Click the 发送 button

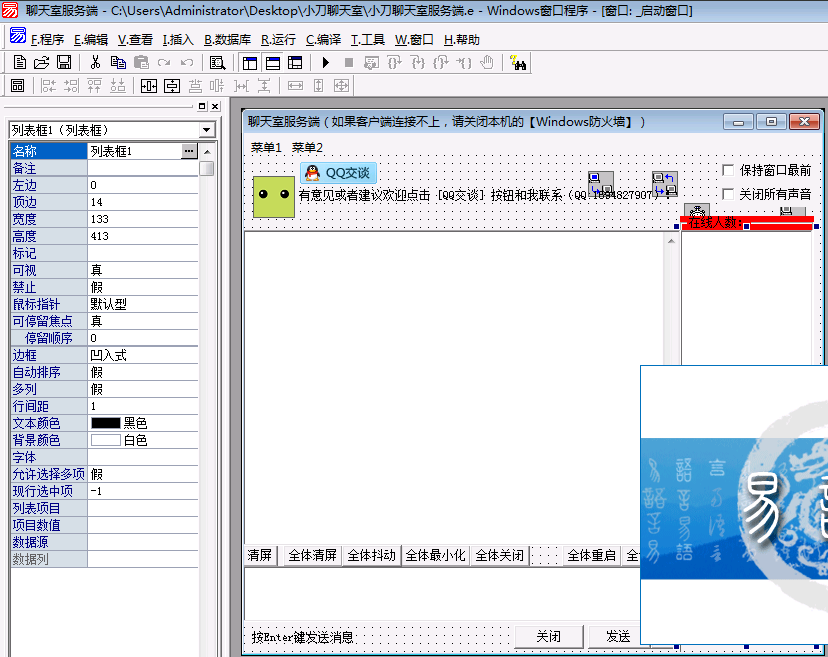[618, 636]
